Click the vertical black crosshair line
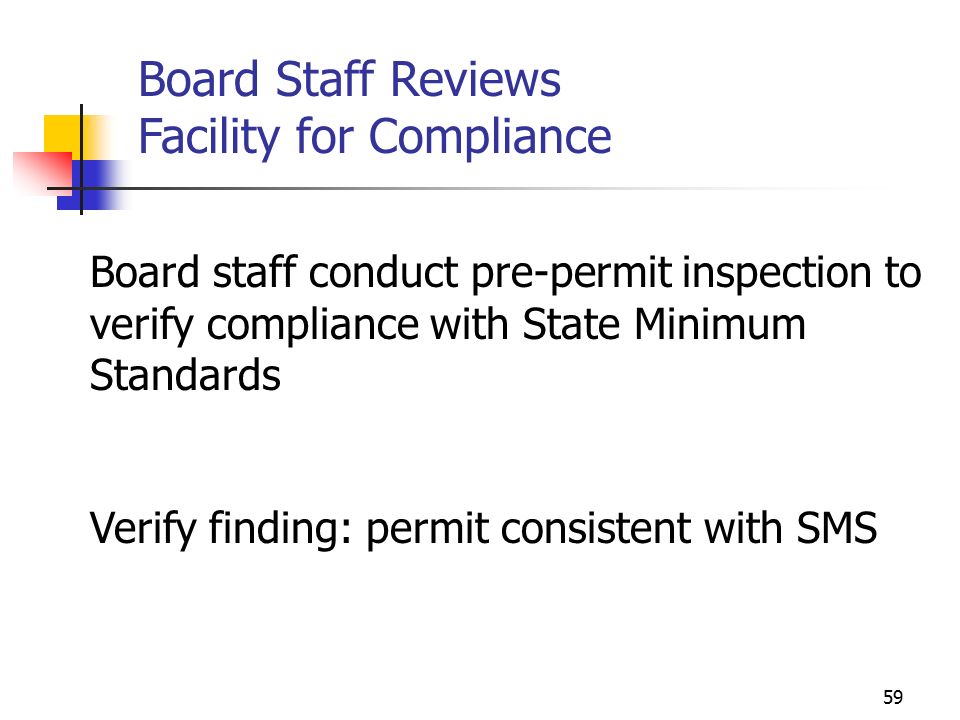Image resolution: width=960 pixels, height=720 pixels. pyautogui.click(x=81, y=159)
